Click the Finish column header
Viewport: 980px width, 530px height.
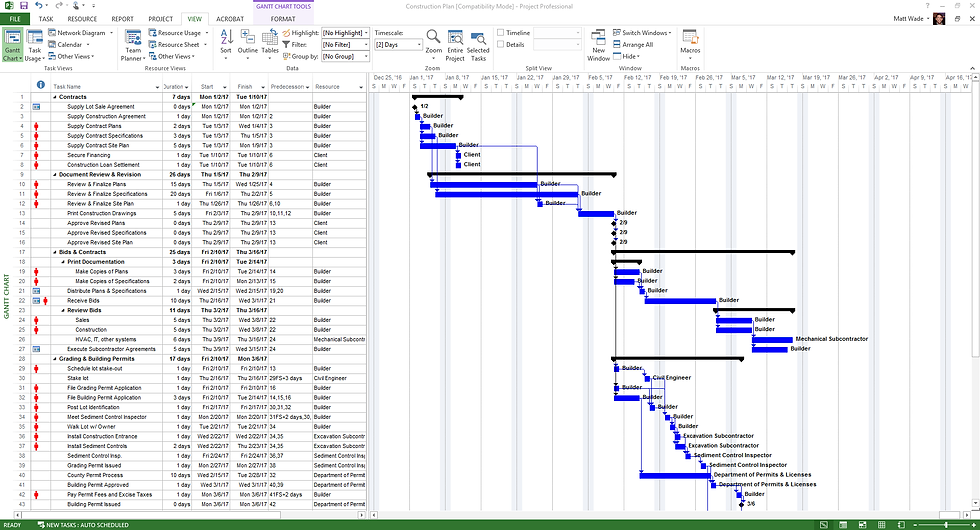pyautogui.click(x=250, y=87)
